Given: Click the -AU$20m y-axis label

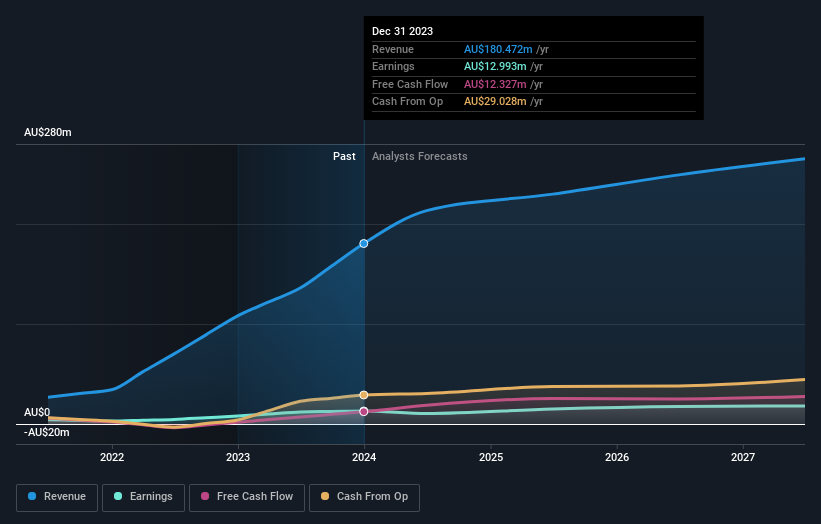Looking at the screenshot, I should (x=47, y=432).
